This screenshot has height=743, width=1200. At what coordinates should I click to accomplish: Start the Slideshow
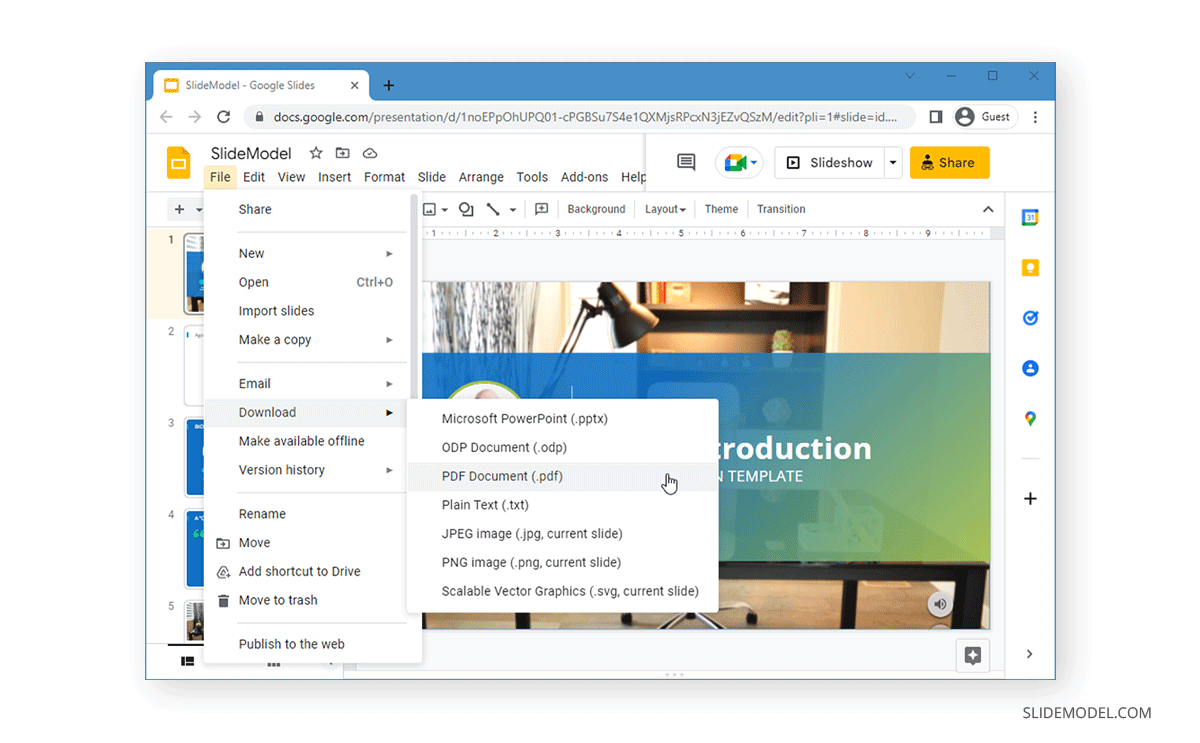click(x=829, y=162)
